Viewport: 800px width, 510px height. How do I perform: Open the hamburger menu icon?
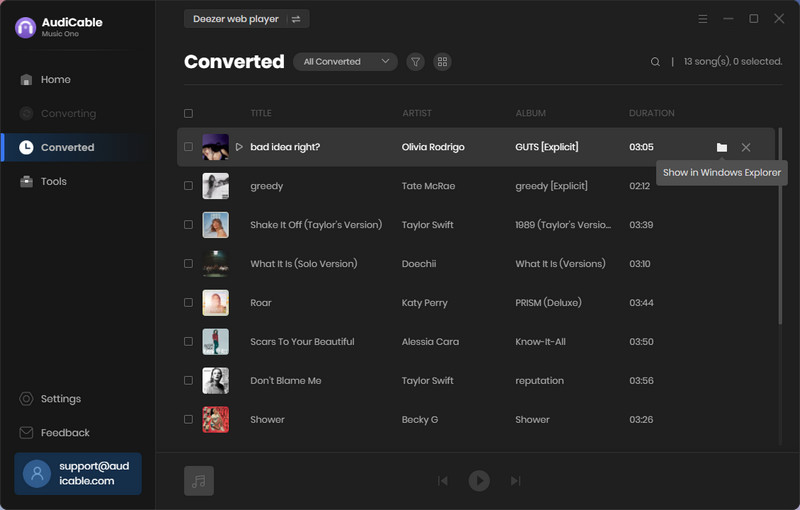703,19
